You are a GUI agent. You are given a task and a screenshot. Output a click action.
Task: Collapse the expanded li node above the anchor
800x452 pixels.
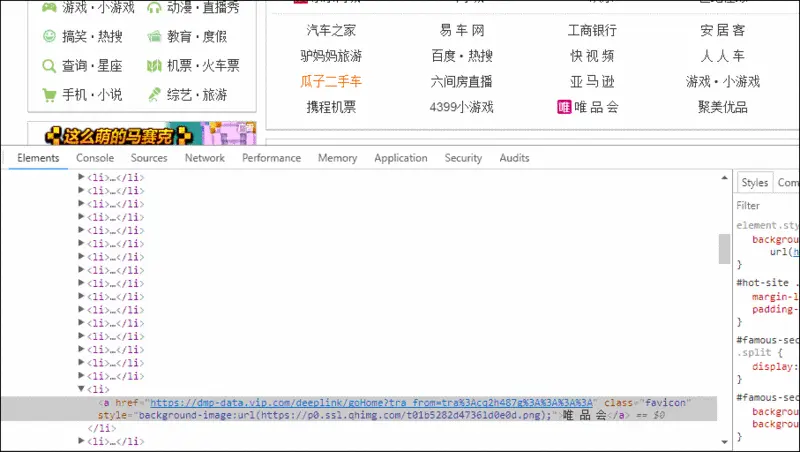point(81,389)
